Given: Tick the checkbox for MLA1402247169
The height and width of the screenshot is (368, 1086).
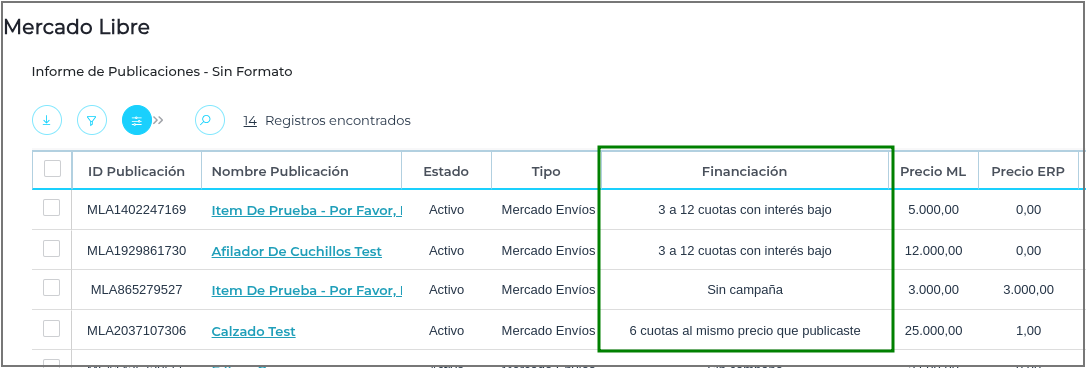Looking at the screenshot, I should pos(52,208).
